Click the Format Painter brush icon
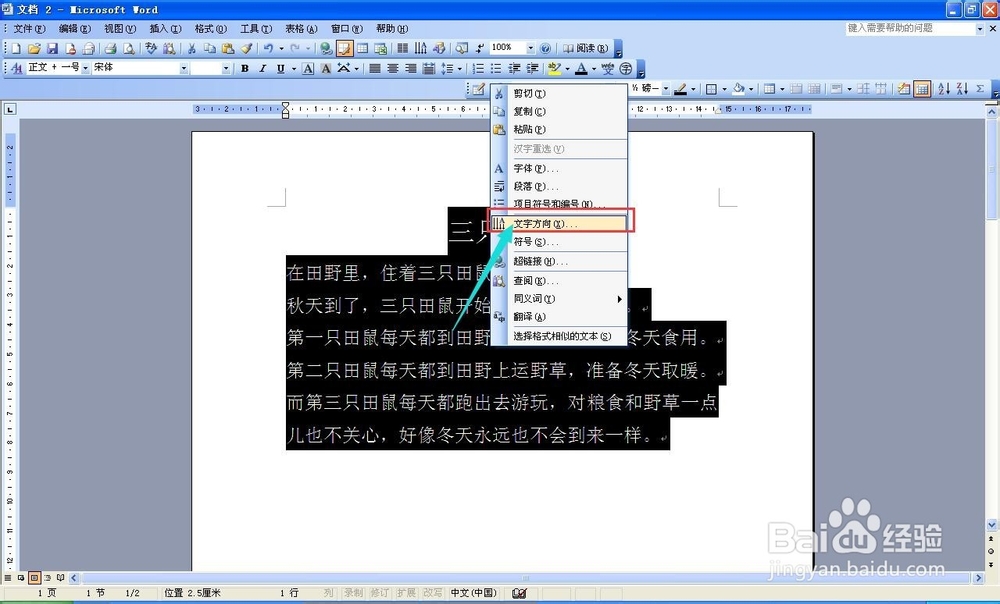The width and height of the screenshot is (1000, 604). coord(246,48)
